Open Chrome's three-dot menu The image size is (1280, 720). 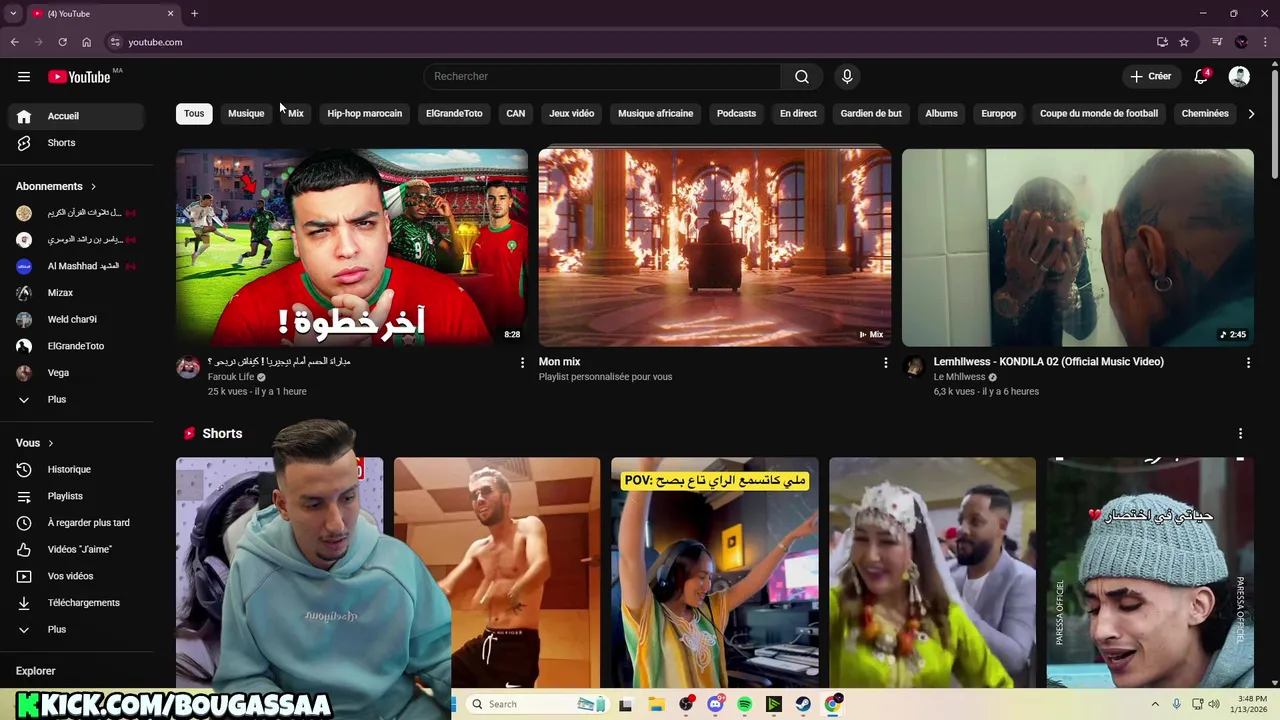1265,42
